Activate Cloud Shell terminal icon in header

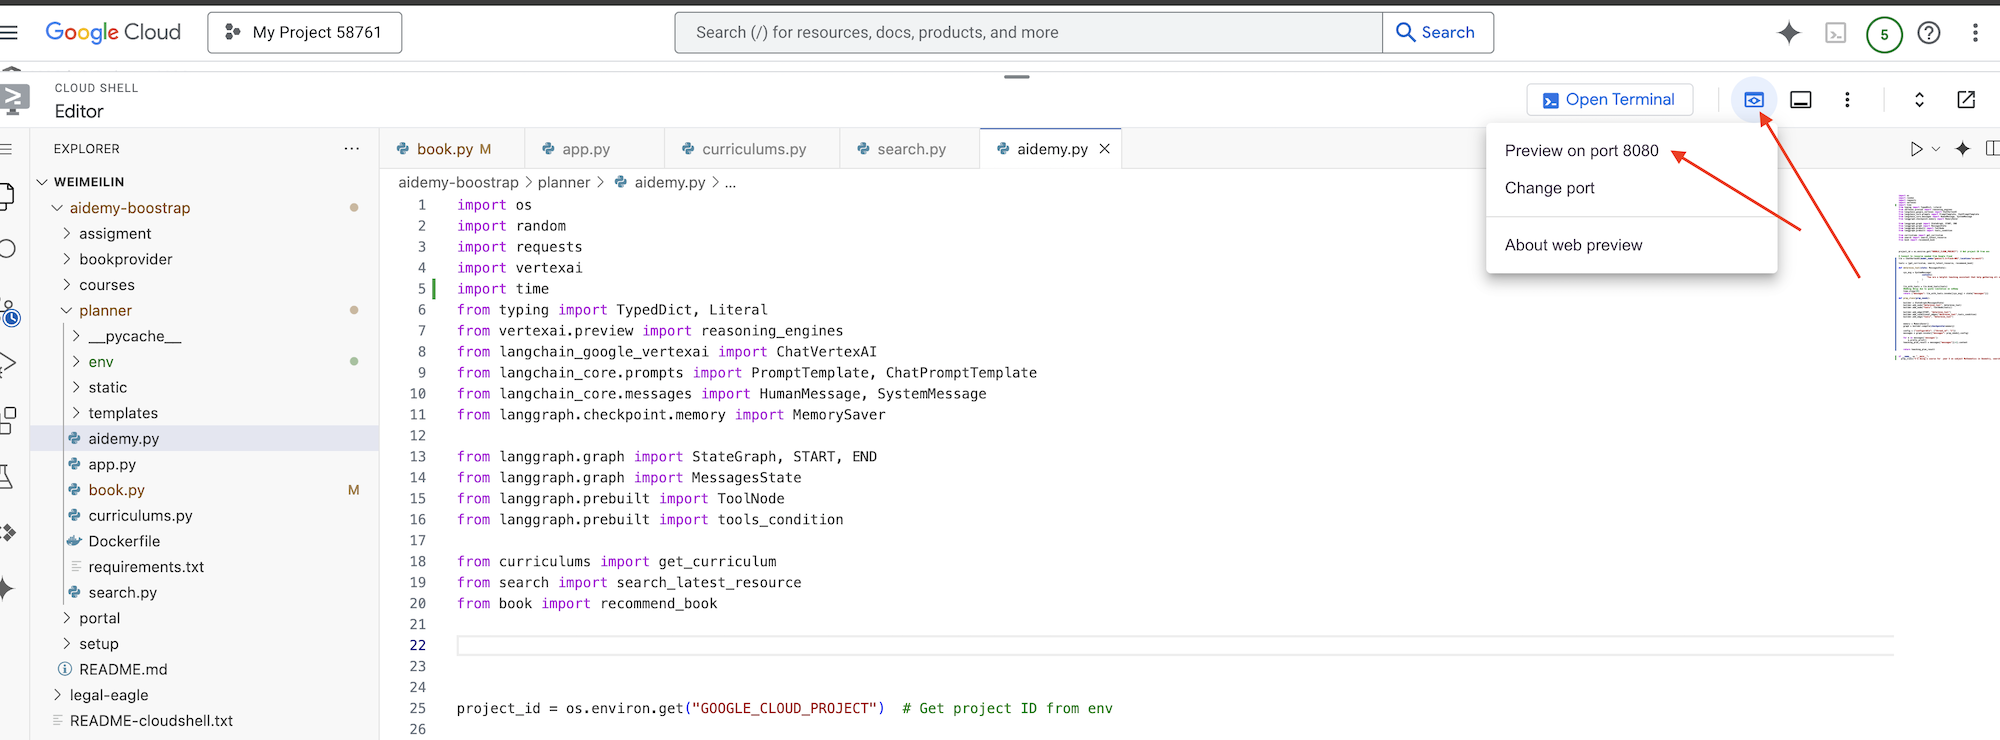pyautogui.click(x=1836, y=33)
